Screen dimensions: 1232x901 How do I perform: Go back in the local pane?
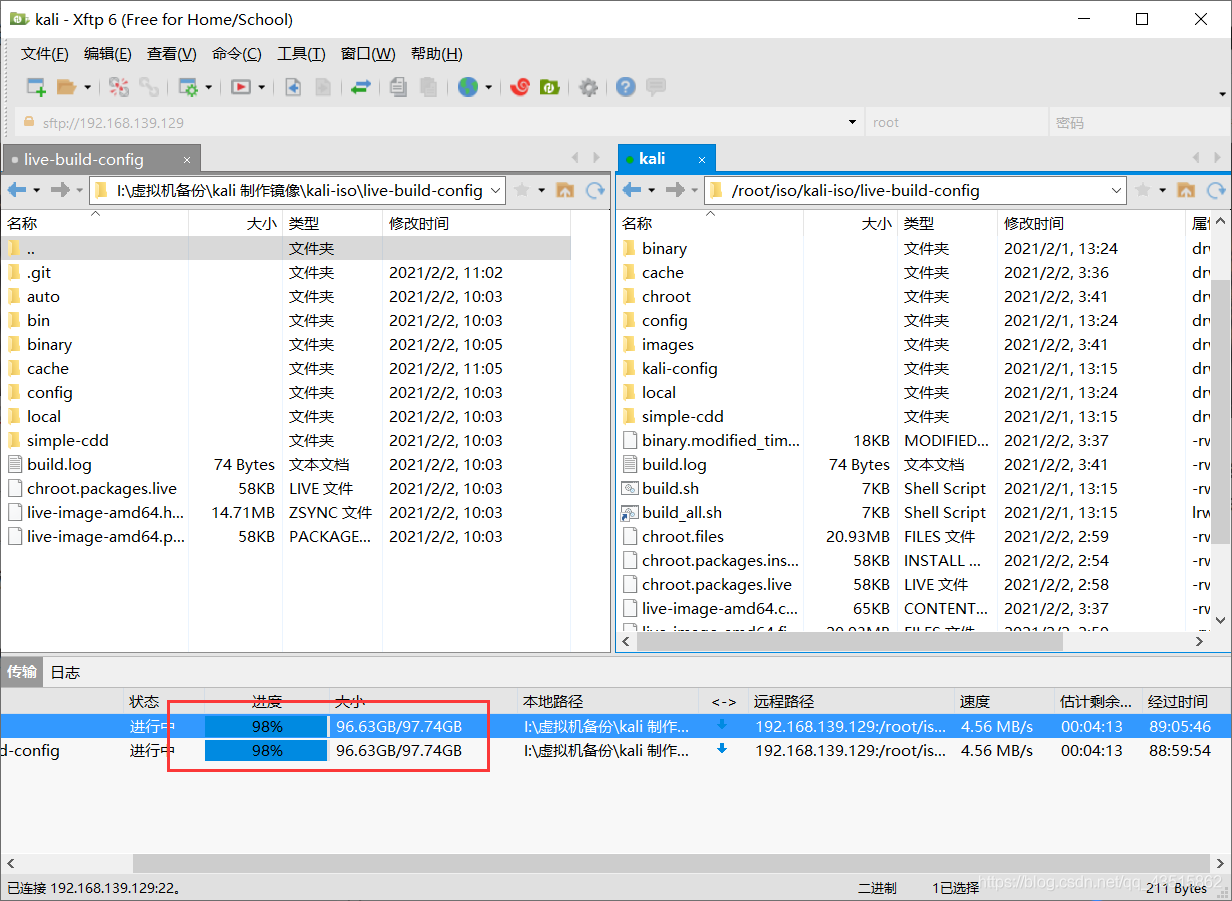click(x=17, y=190)
